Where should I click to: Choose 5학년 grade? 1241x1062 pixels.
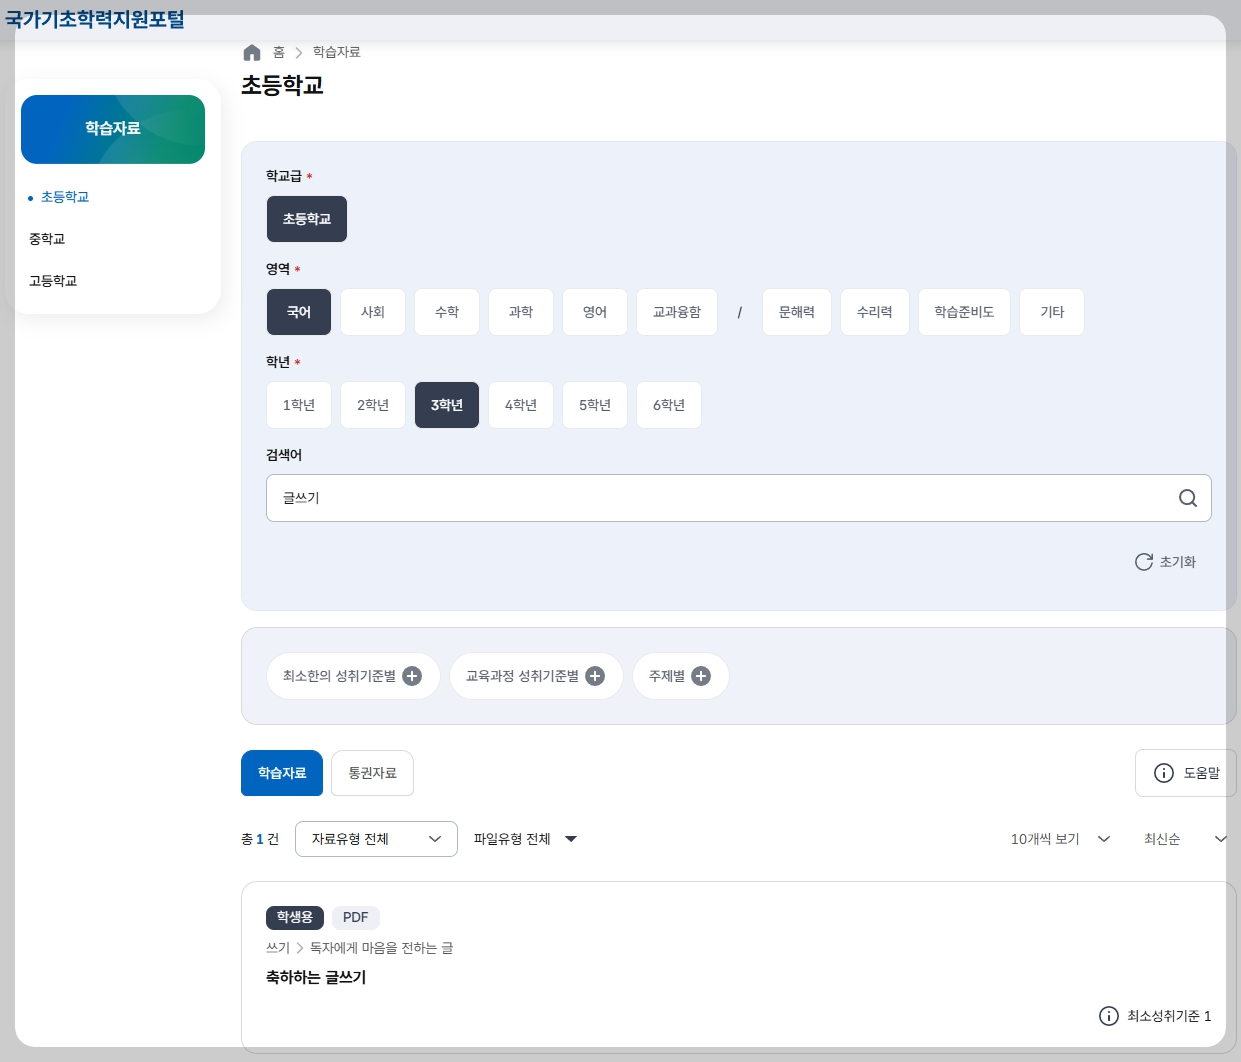(x=595, y=405)
